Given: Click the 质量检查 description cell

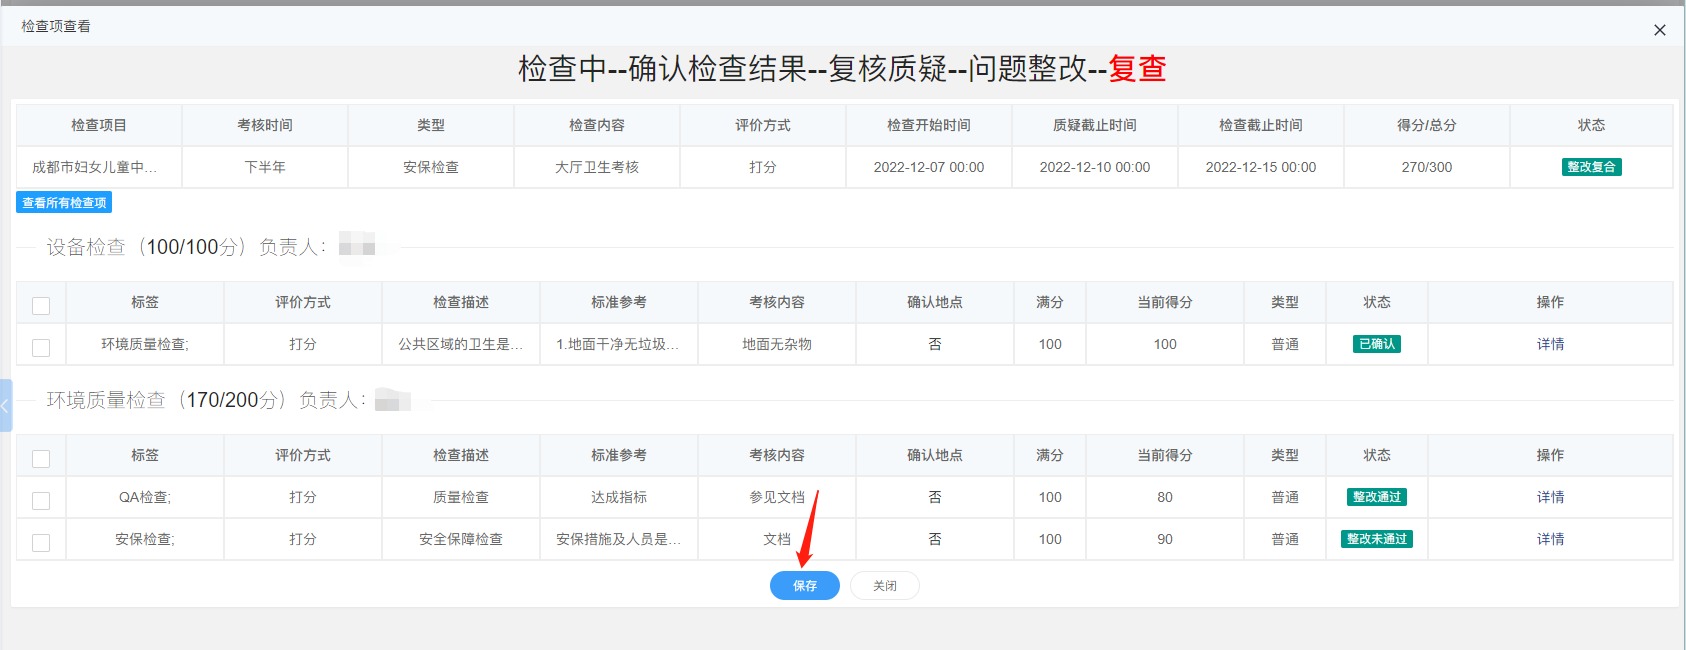Looking at the screenshot, I should 461,497.
